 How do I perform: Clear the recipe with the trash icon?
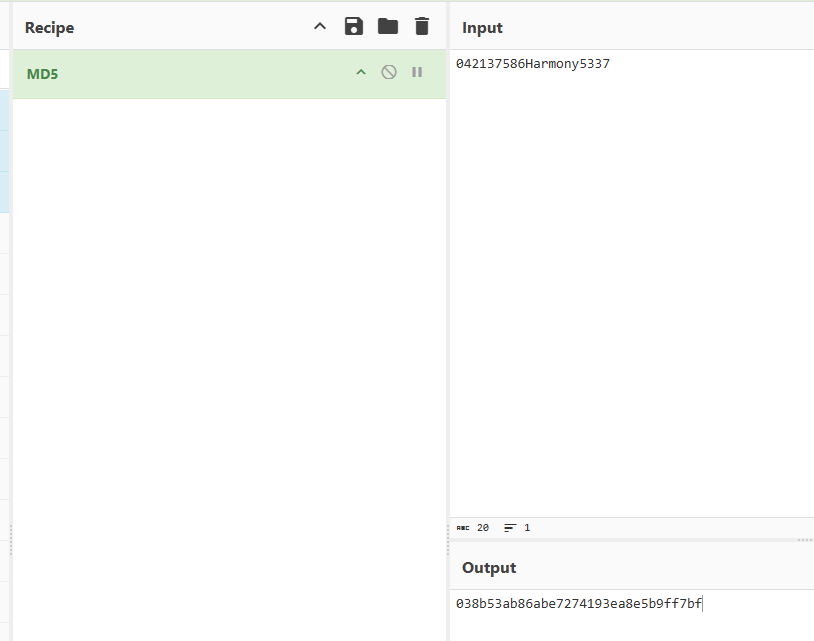(422, 27)
